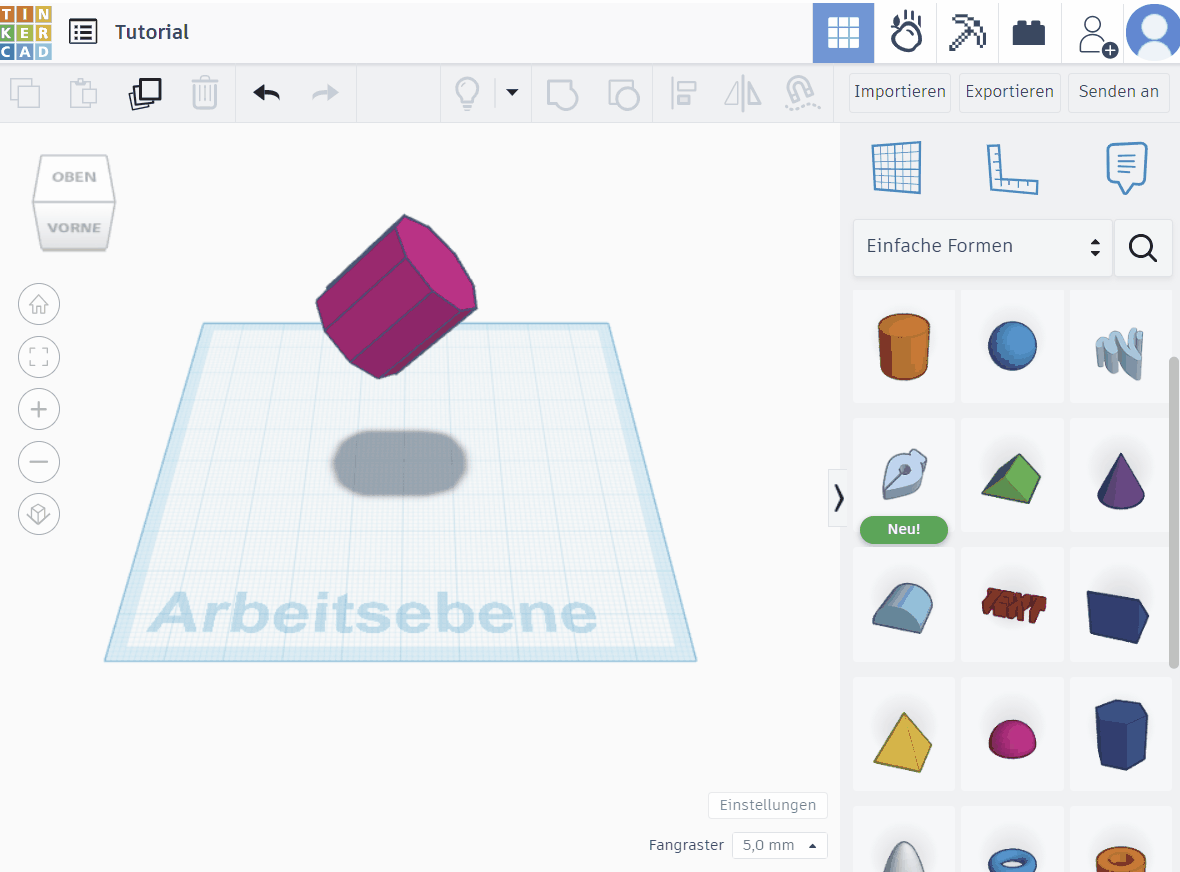Open the Sim Lab hand-and-apple icon
Screen dimensions: 1180x872
pyautogui.click(x=905, y=32)
